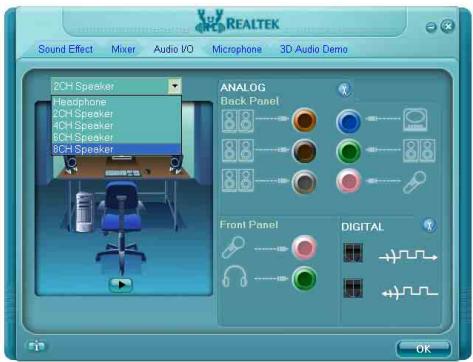Click front speaker icon beside green back jack
Screen dimensions: 473x362
419,151
